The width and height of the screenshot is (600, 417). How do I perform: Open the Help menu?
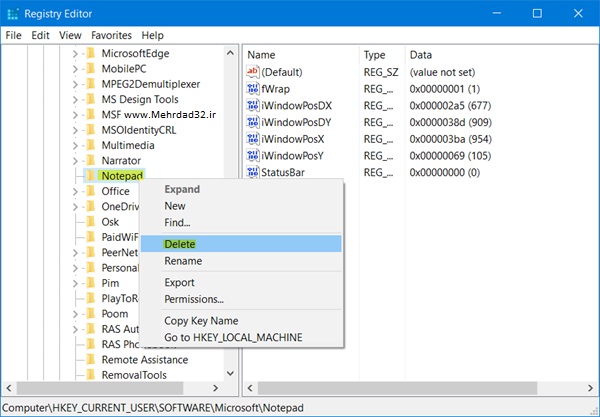[x=152, y=35]
